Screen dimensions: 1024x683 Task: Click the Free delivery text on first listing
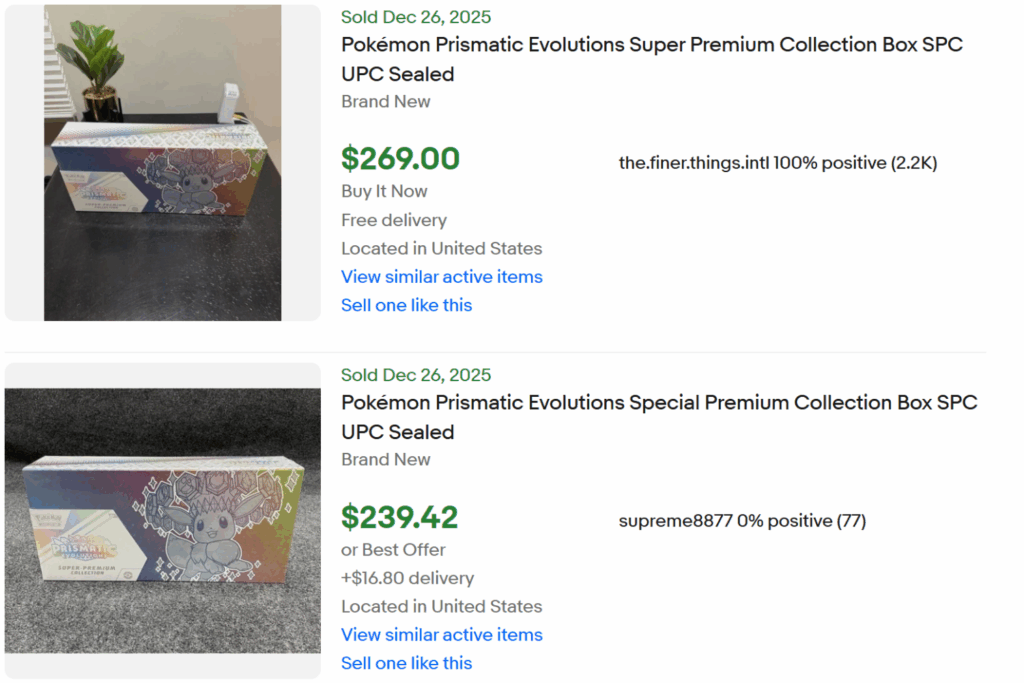(391, 220)
